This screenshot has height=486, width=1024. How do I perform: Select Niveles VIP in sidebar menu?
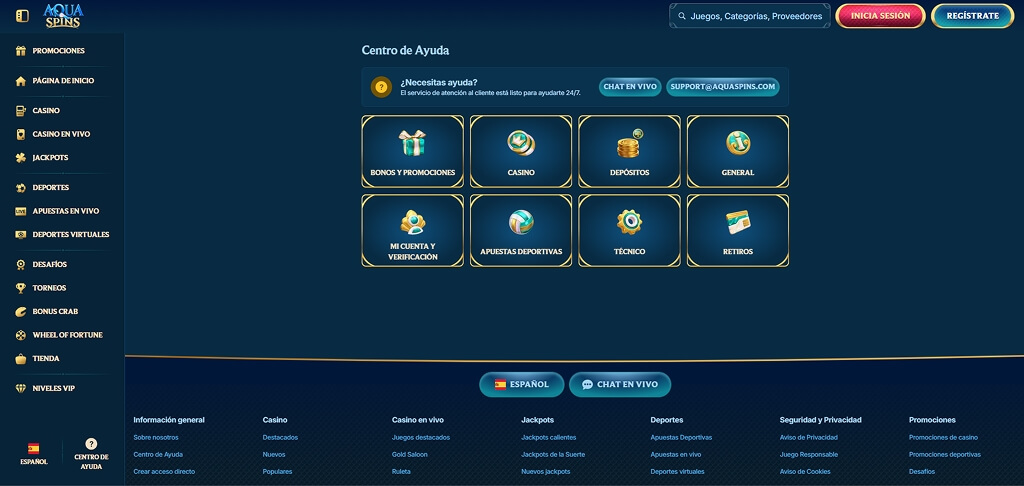pyautogui.click(x=54, y=389)
